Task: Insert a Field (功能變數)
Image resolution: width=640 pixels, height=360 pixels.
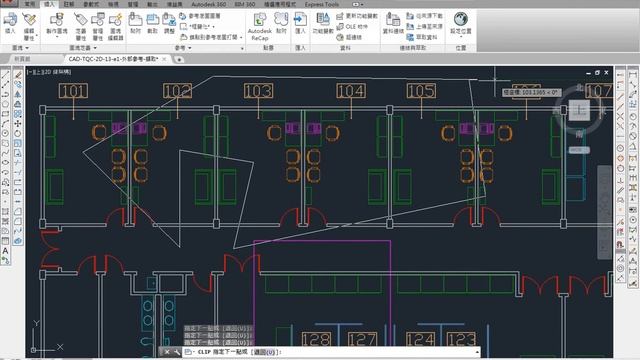Action: pyautogui.click(x=323, y=23)
